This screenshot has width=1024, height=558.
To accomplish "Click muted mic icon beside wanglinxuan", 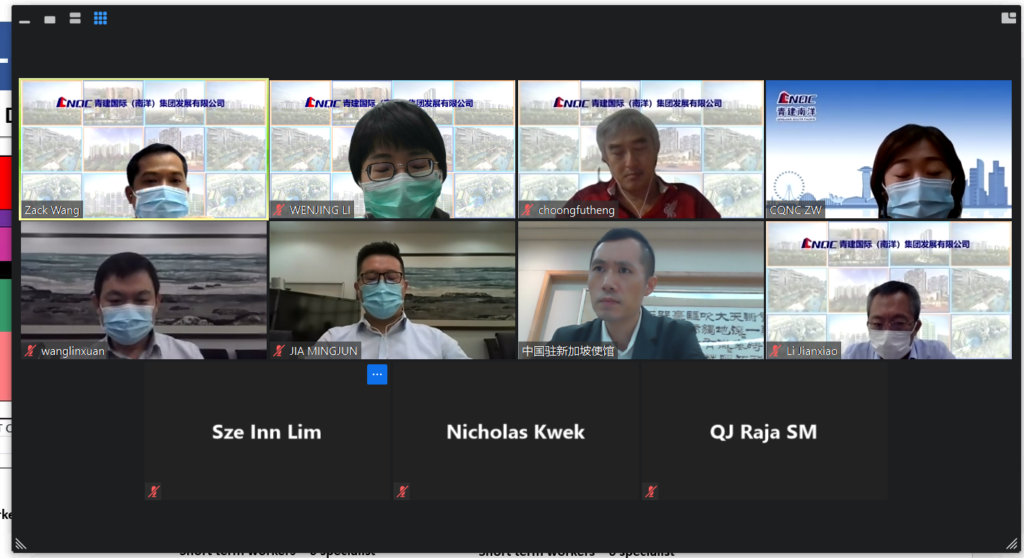I will point(31,351).
